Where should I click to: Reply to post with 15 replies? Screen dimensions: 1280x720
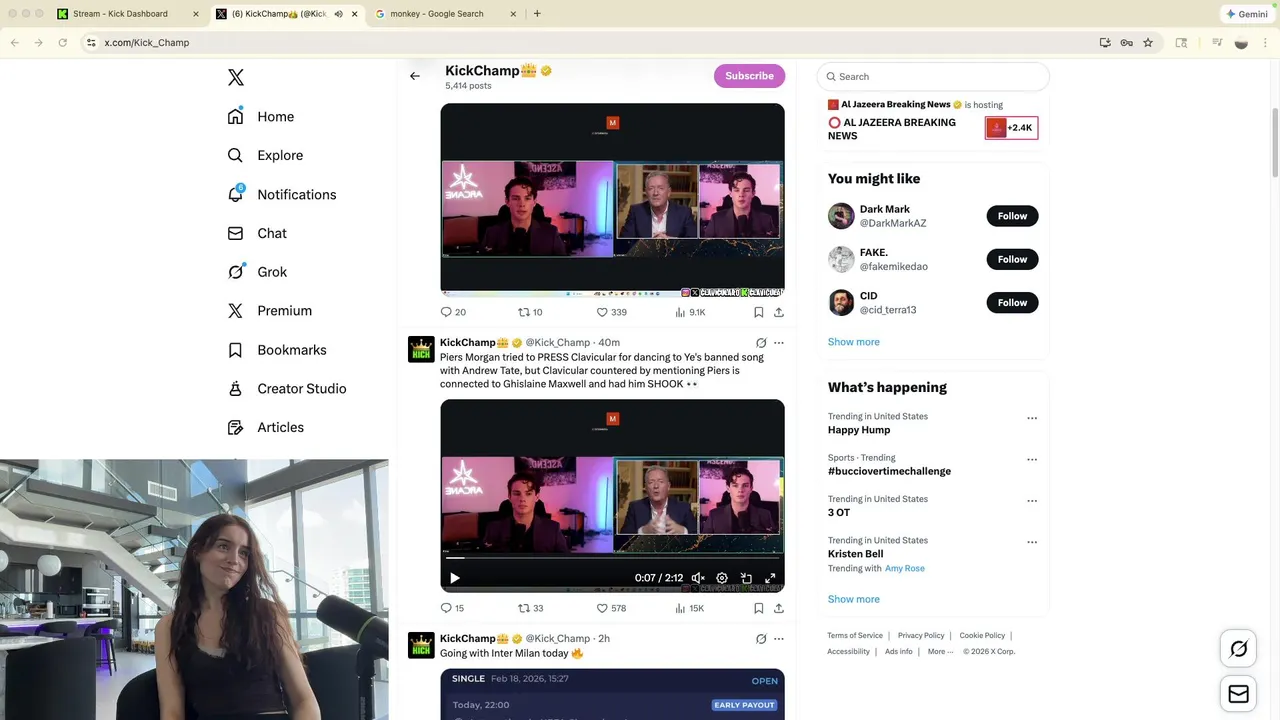click(452, 608)
